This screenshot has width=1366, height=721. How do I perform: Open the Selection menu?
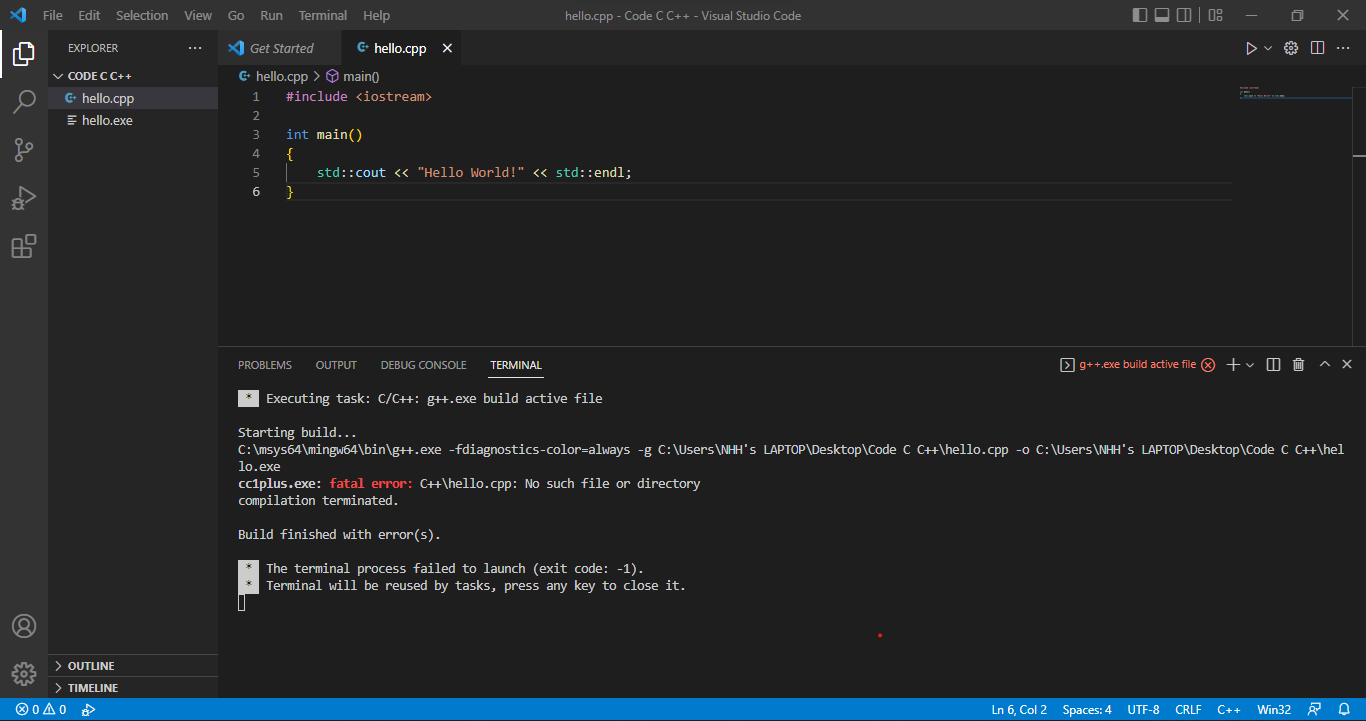pos(142,15)
